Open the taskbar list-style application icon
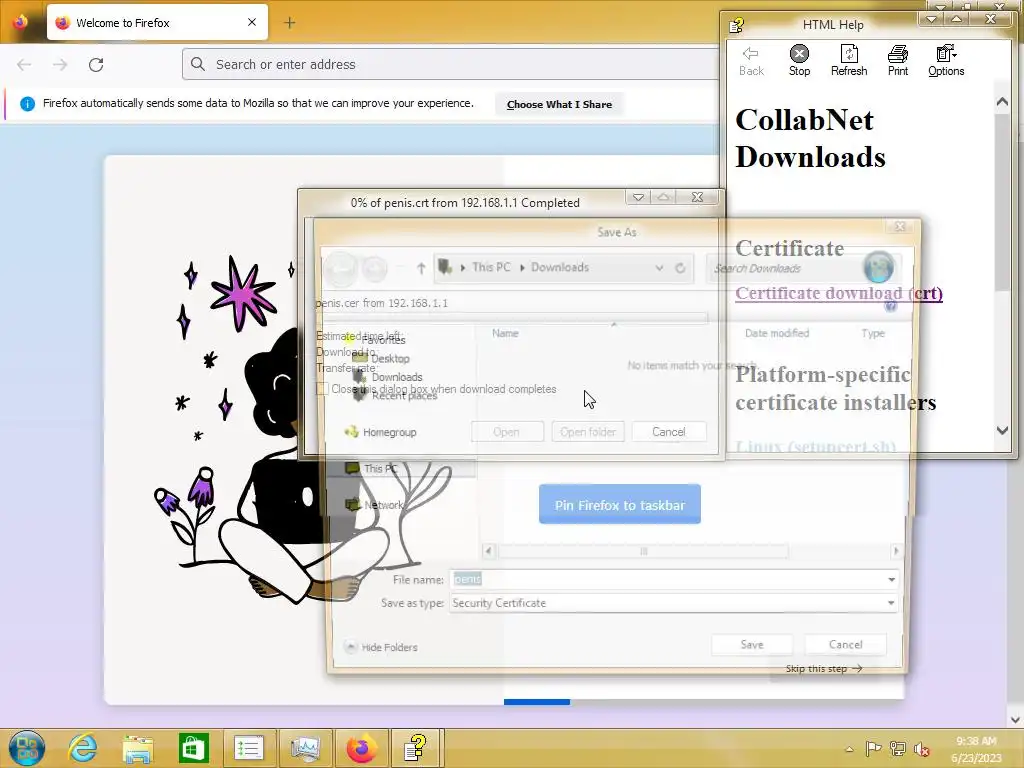 pyautogui.click(x=249, y=748)
